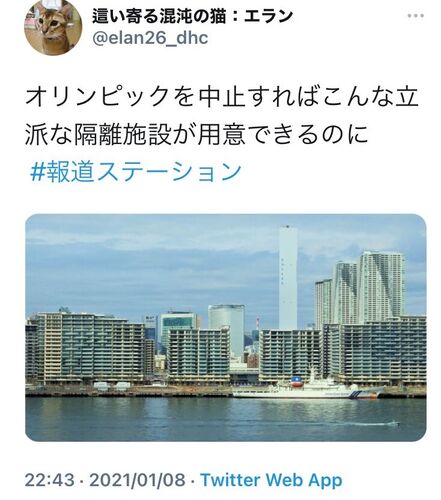Screen dimensions: 441x500
Task: Open the cat profile avatar
Action: coord(53,26)
